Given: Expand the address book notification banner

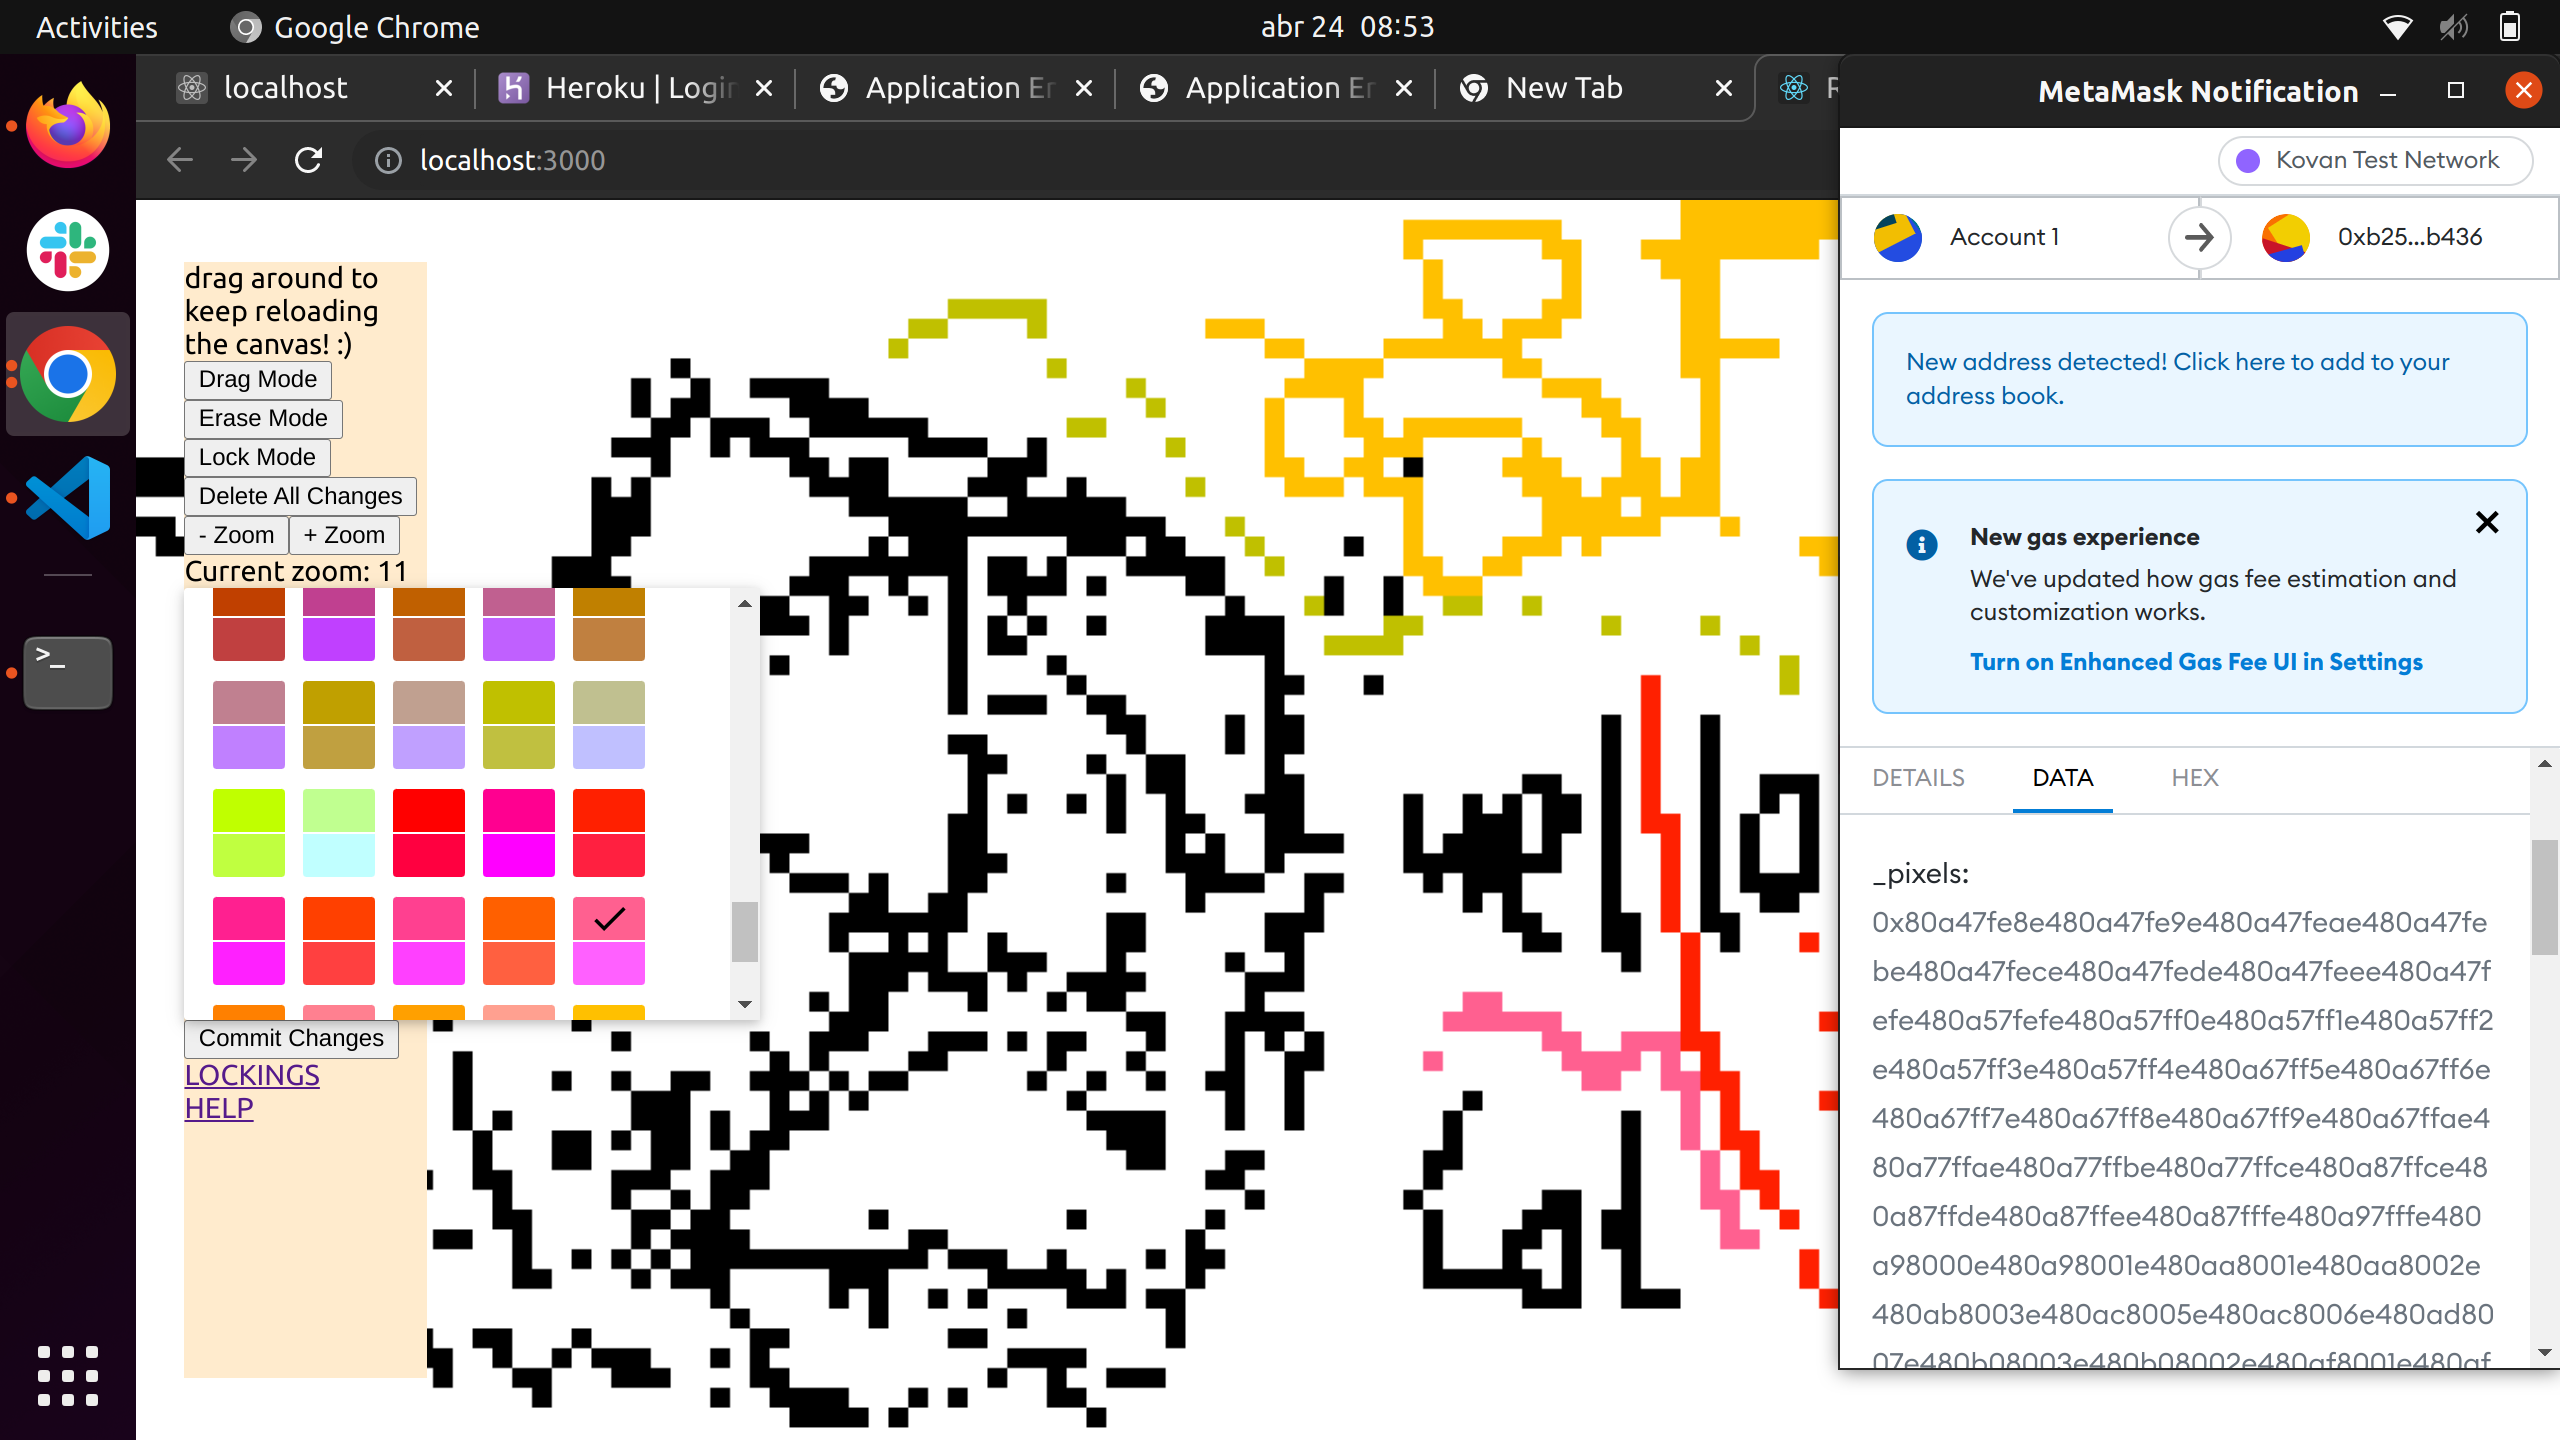Looking at the screenshot, I should click(2200, 378).
